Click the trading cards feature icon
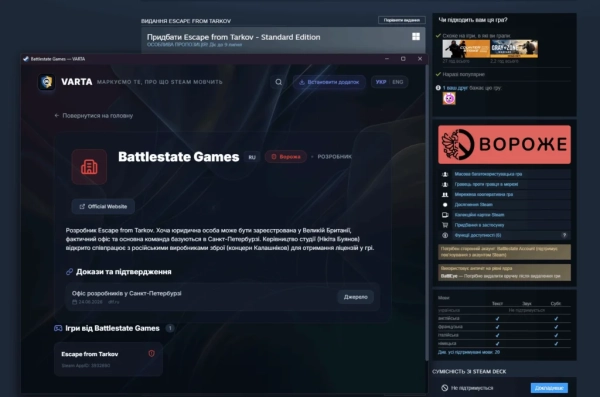Screen dimensions: 600x397 point(445,215)
